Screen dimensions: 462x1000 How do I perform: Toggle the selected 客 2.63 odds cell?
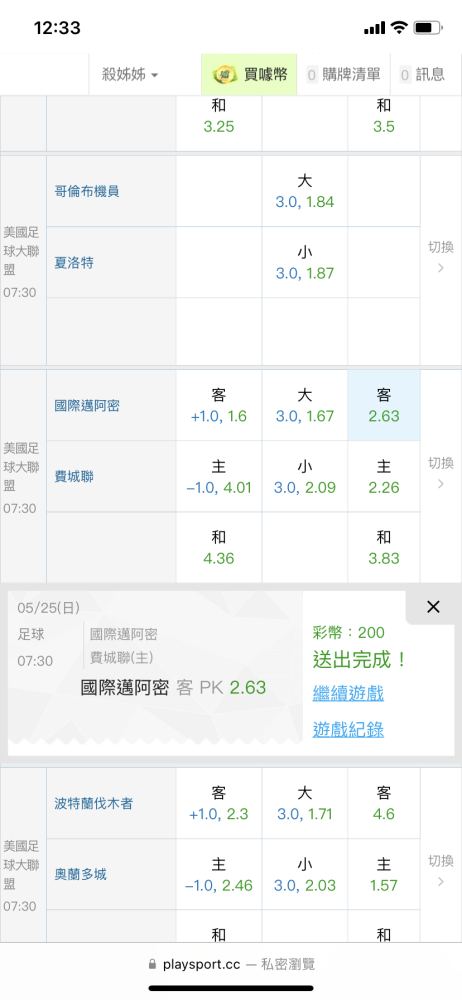[x=384, y=406]
